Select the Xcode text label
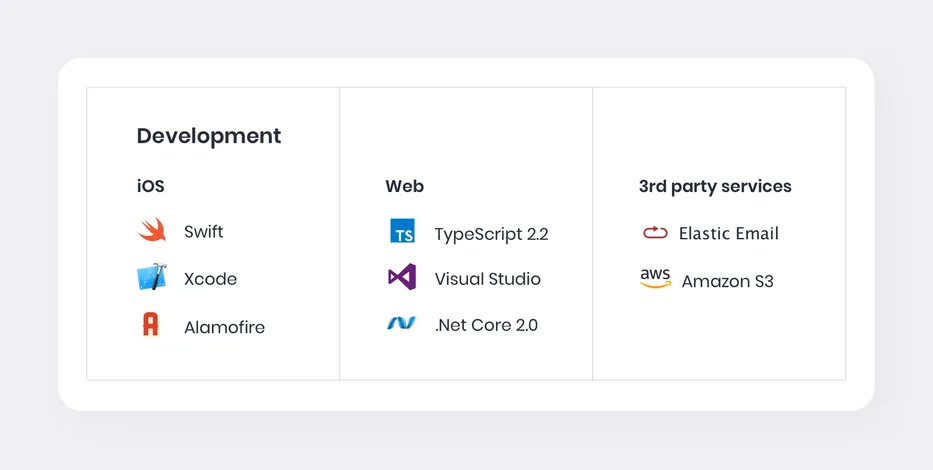Screen dimensions: 933x470 pyautogui.click(x=210, y=279)
